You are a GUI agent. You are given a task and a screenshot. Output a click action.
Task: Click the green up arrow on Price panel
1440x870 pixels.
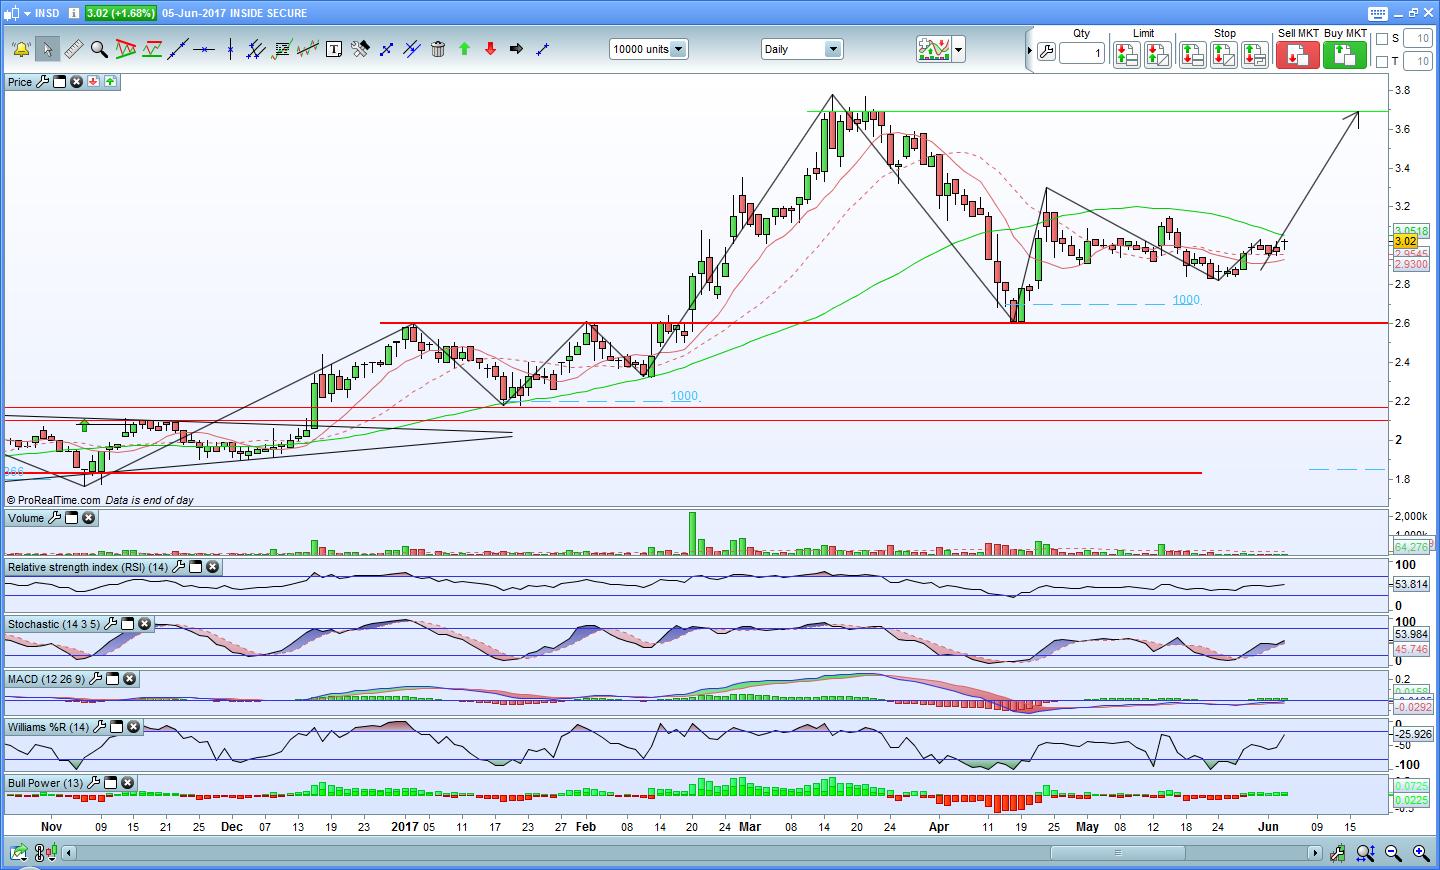point(109,82)
